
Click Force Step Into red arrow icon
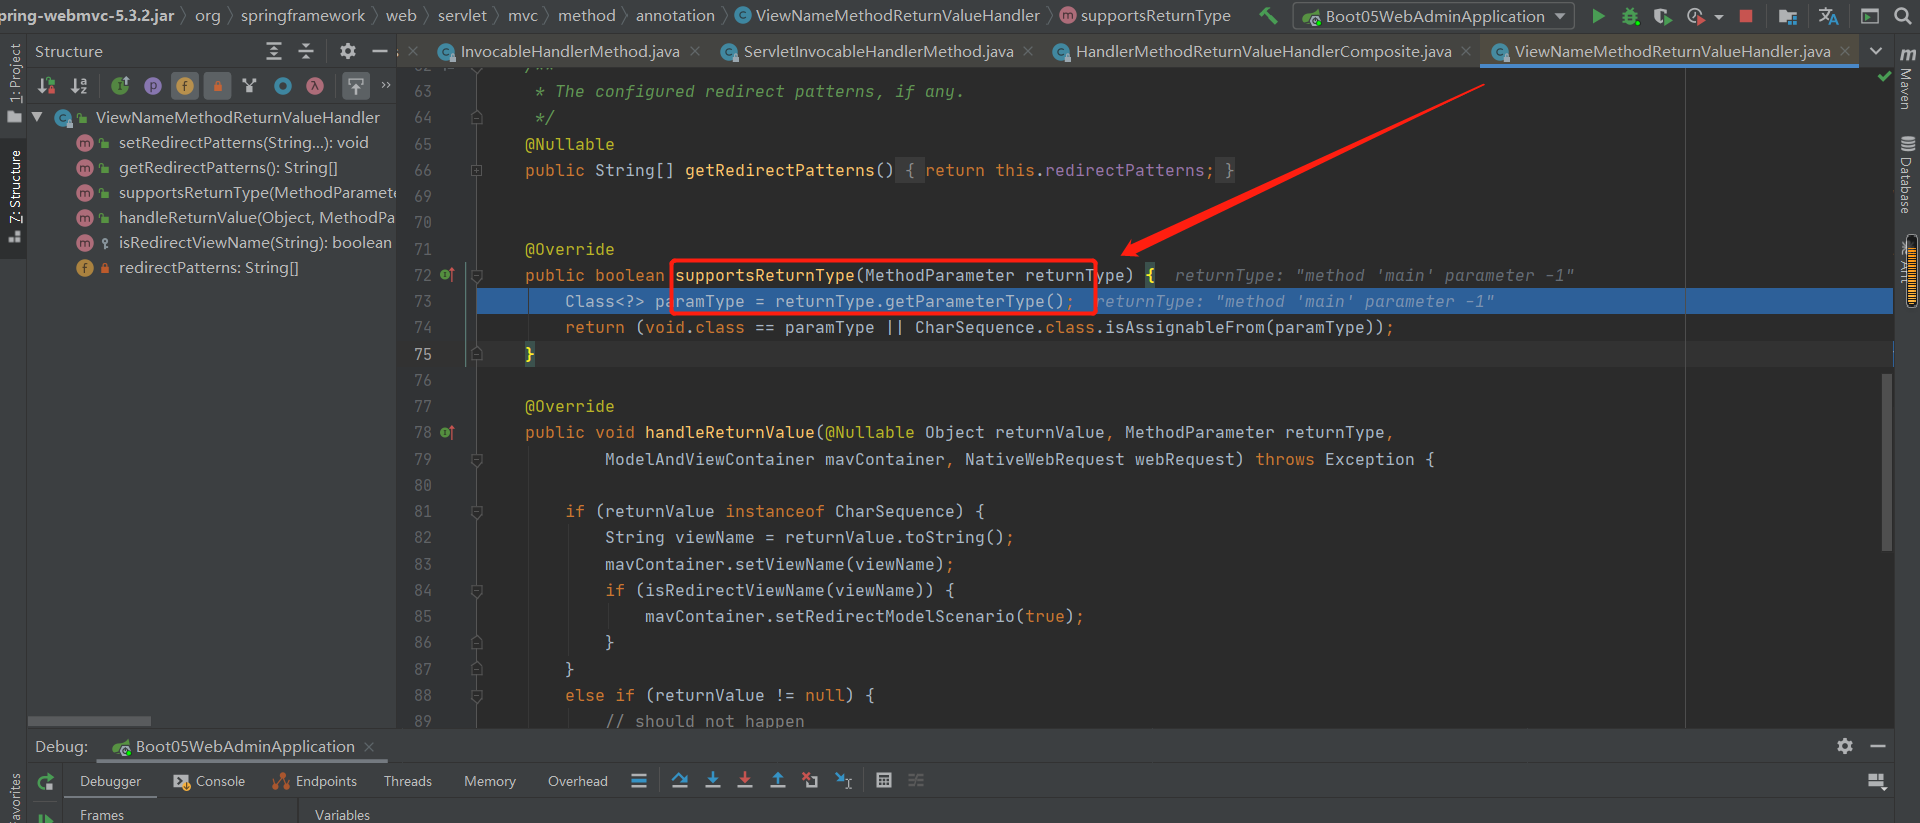tap(745, 780)
